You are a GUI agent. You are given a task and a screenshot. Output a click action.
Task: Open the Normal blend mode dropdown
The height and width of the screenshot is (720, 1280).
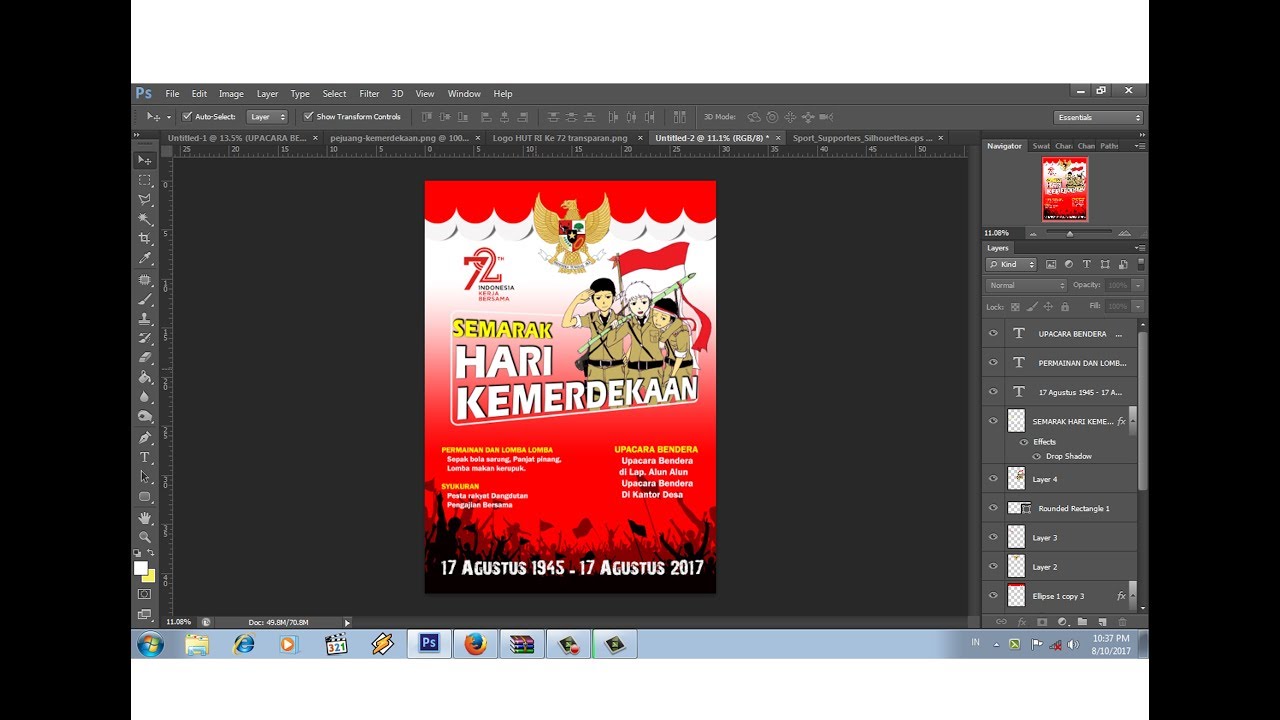coord(1027,285)
